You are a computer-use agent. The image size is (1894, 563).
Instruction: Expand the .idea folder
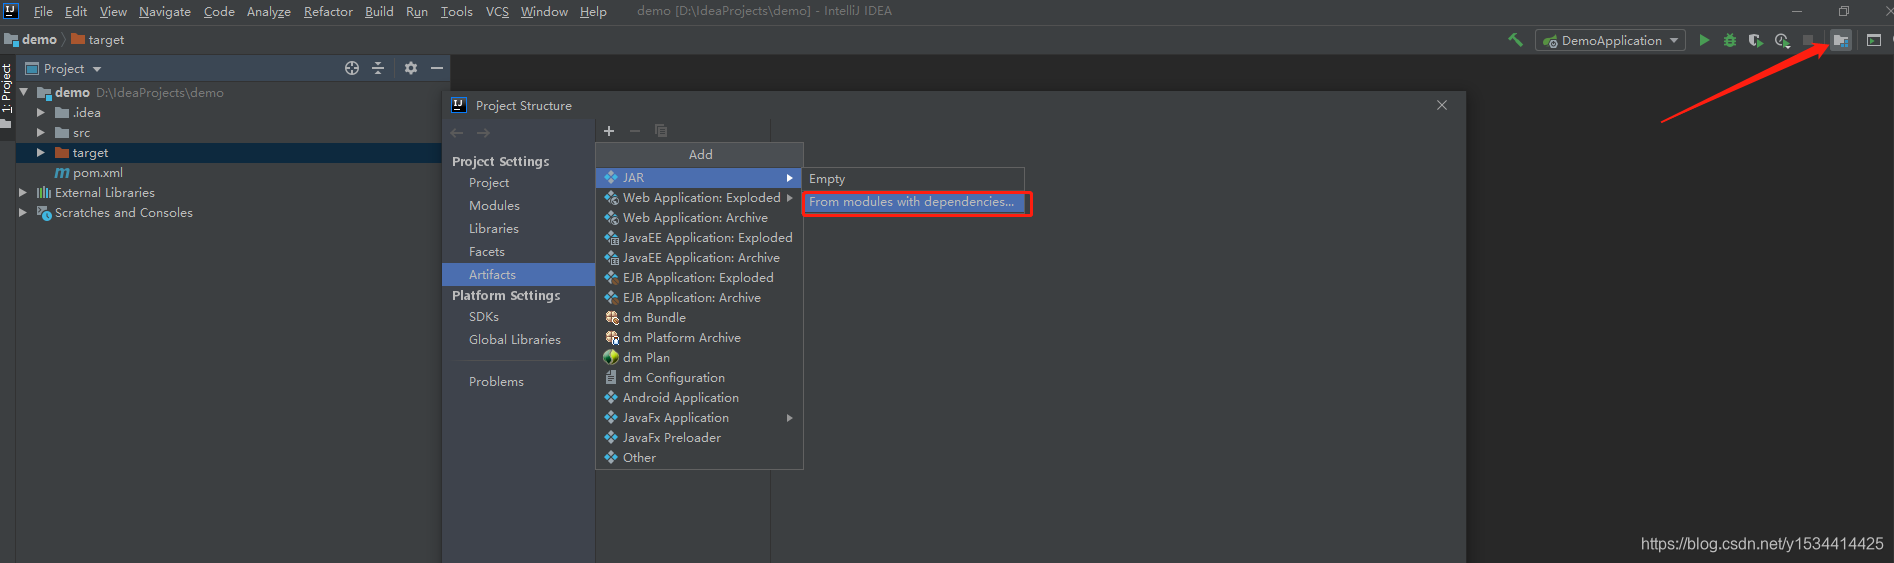41,112
